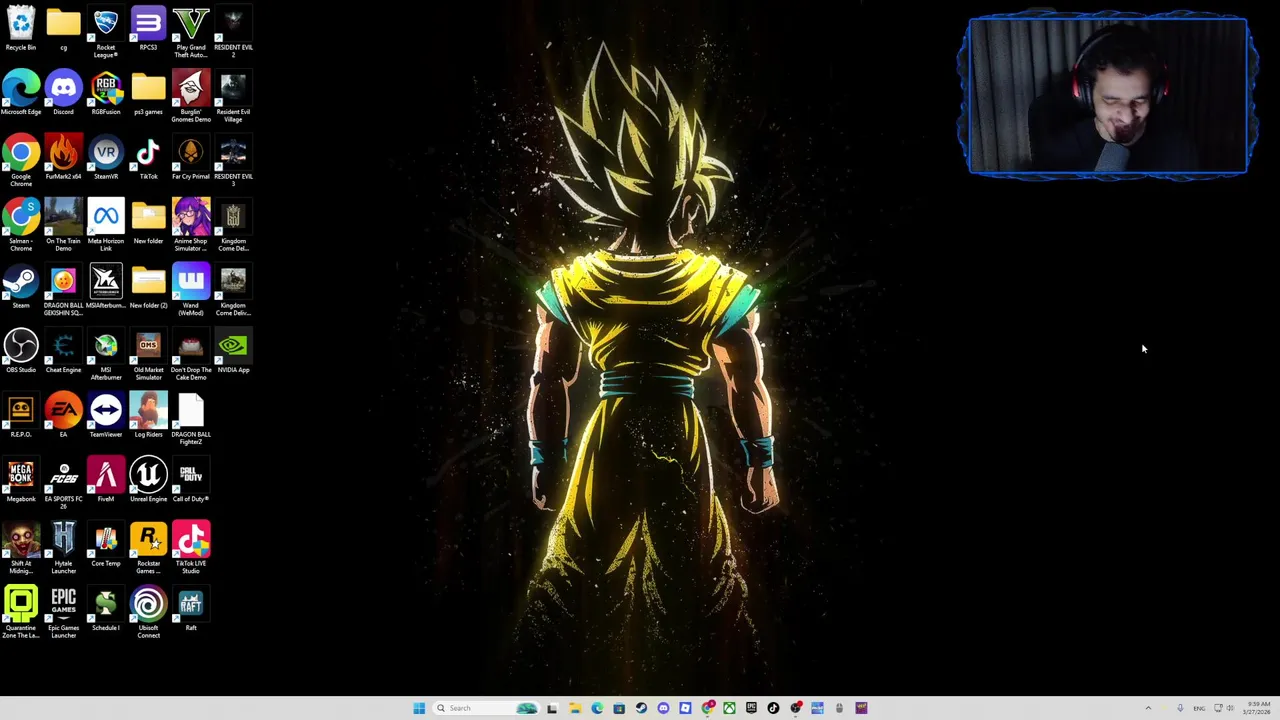Launch the EA app desktop shortcut
The height and width of the screenshot is (720, 1280).
[63, 416]
